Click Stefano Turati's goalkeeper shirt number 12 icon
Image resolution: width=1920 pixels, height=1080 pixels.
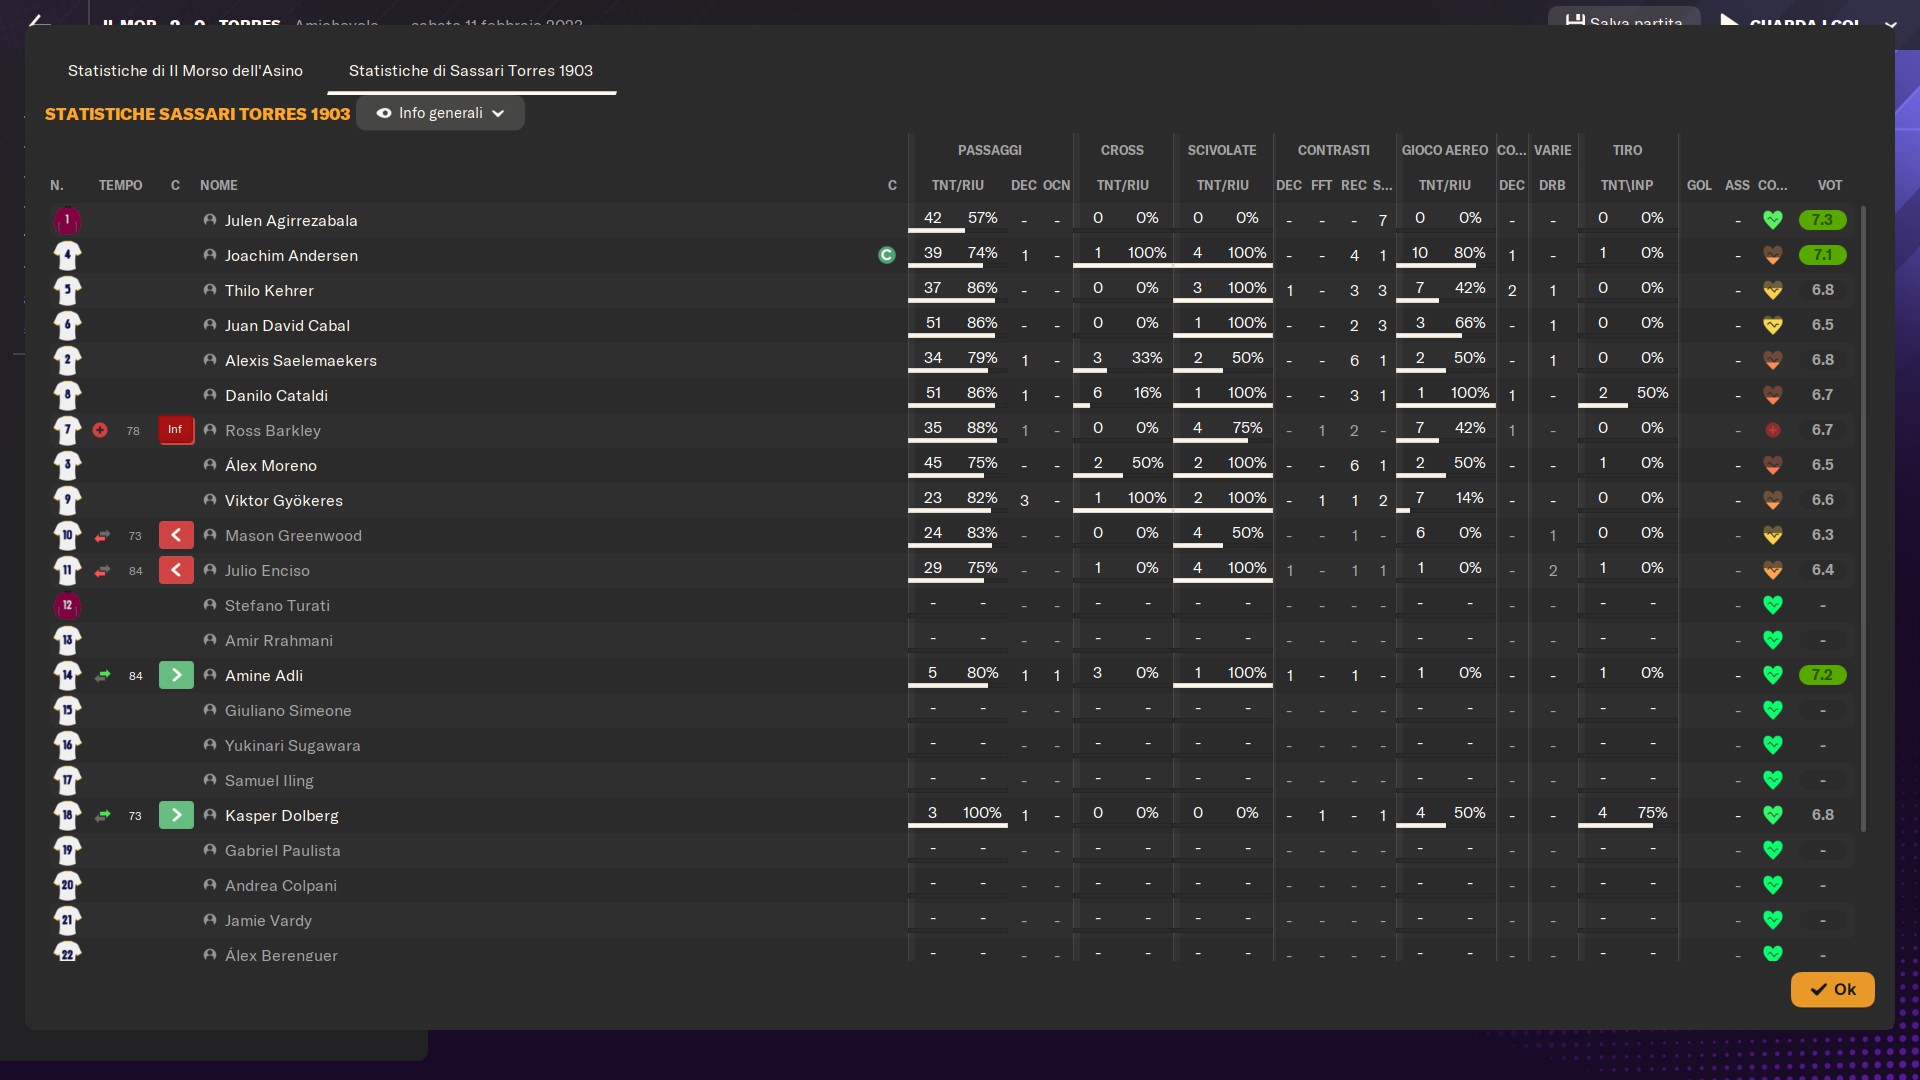[x=67, y=605]
